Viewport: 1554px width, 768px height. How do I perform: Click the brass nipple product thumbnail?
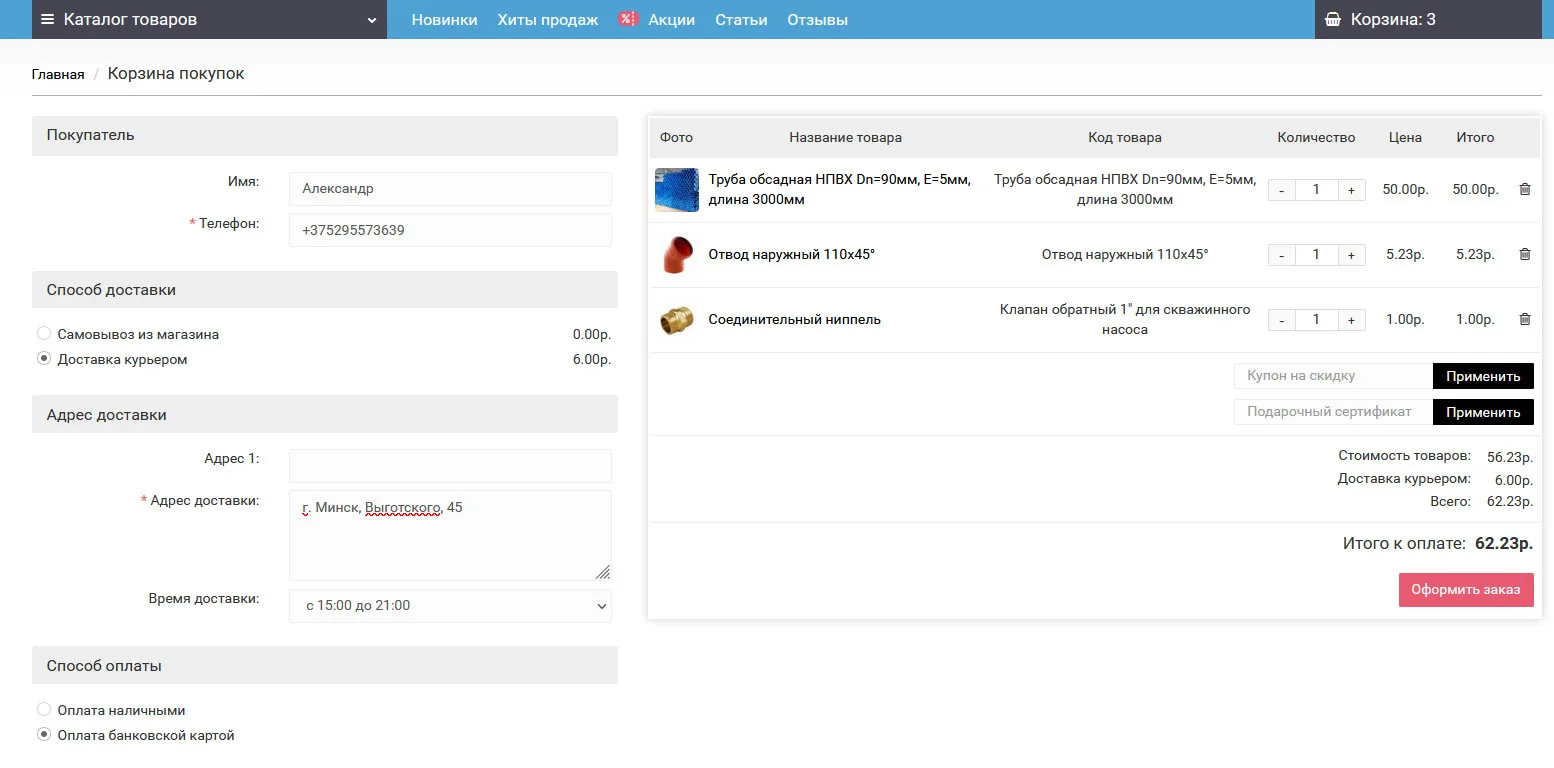click(677, 320)
